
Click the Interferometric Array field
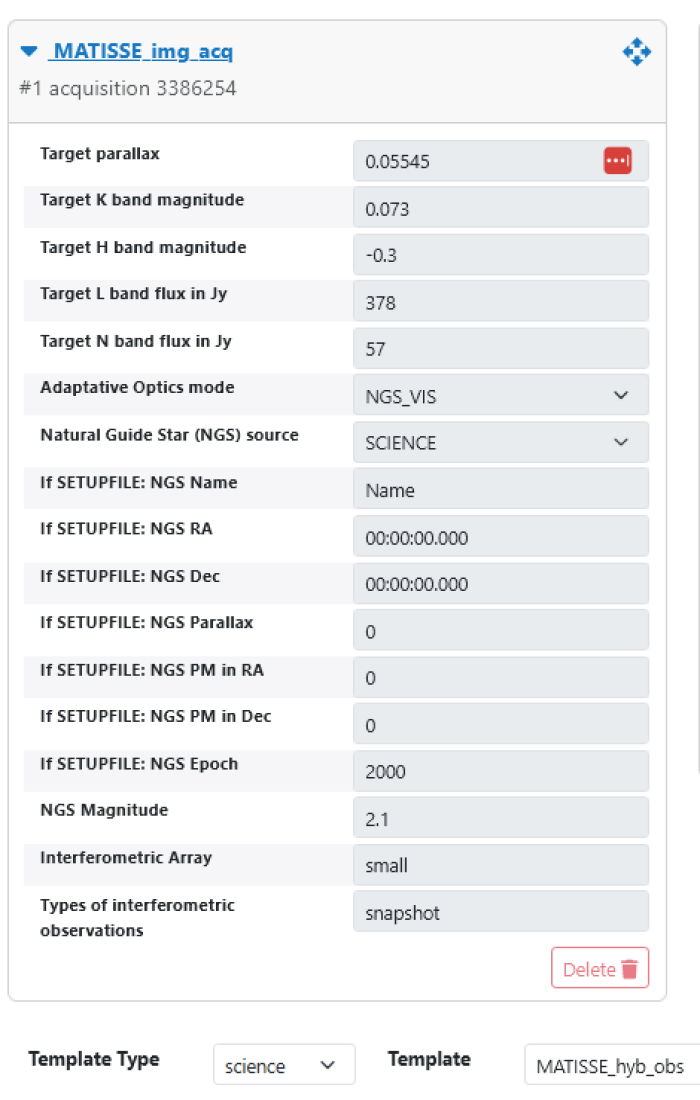tap(500, 865)
